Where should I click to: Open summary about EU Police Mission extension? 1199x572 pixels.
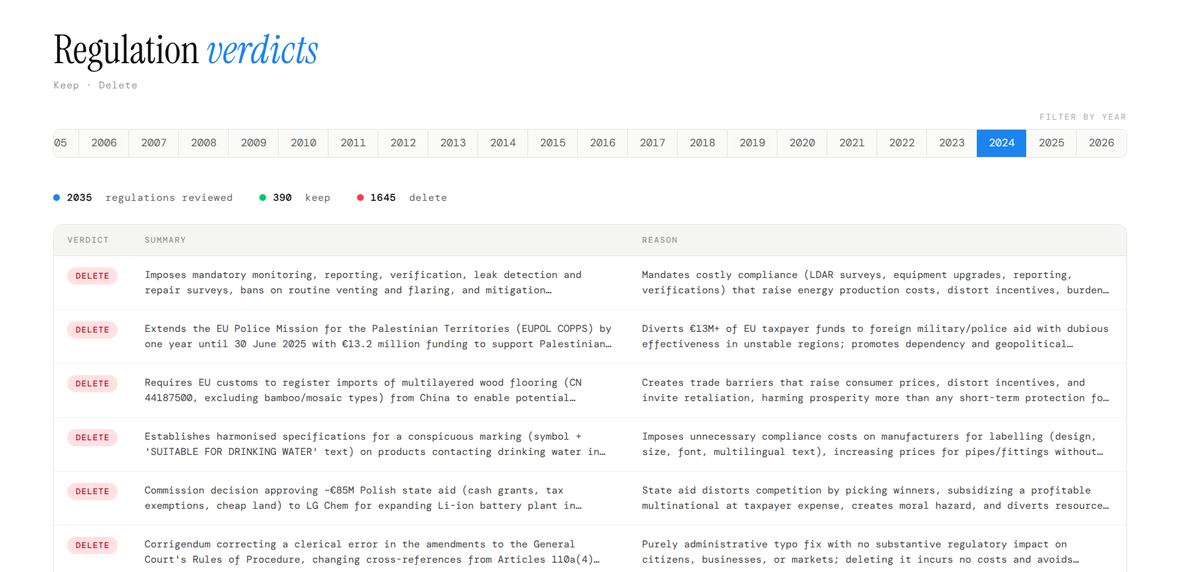pyautogui.click(x=379, y=336)
